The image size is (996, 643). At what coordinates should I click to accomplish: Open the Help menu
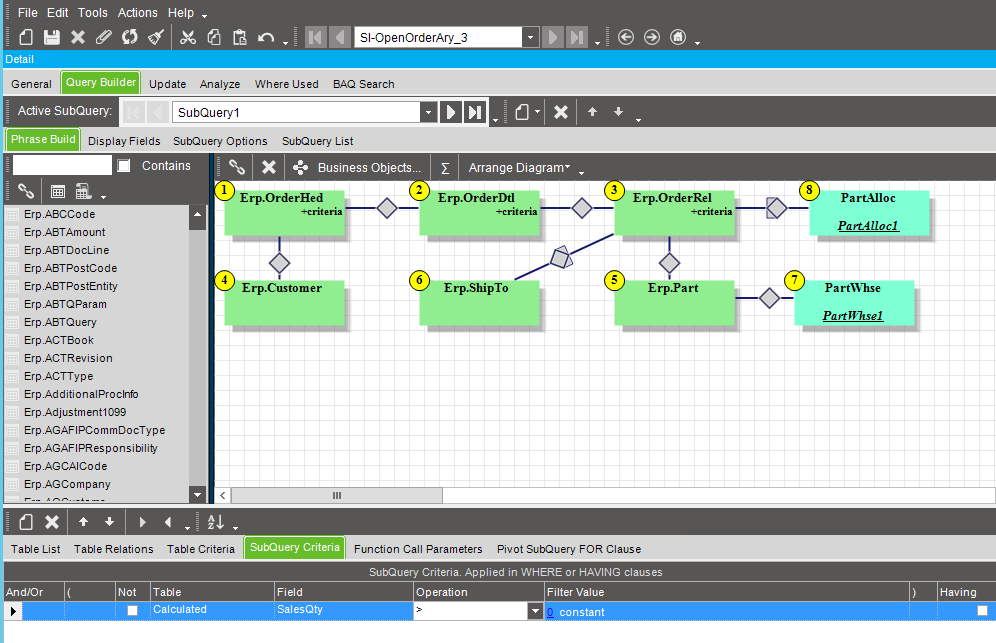coord(181,13)
